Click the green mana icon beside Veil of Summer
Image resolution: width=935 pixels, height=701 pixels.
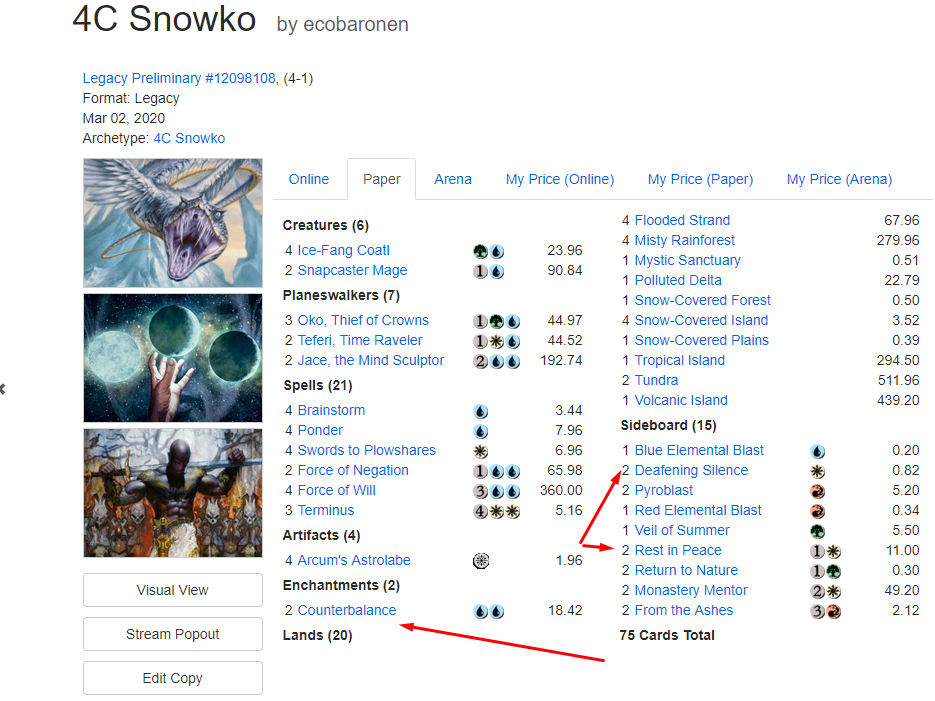click(x=818, y=531)
